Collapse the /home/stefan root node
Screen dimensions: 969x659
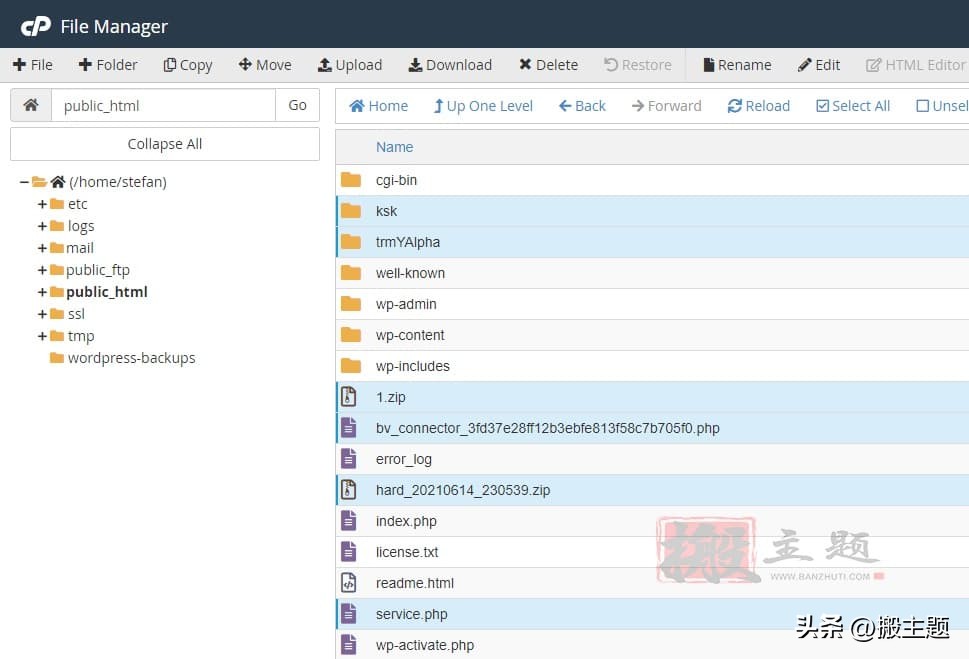coord(24,182)
